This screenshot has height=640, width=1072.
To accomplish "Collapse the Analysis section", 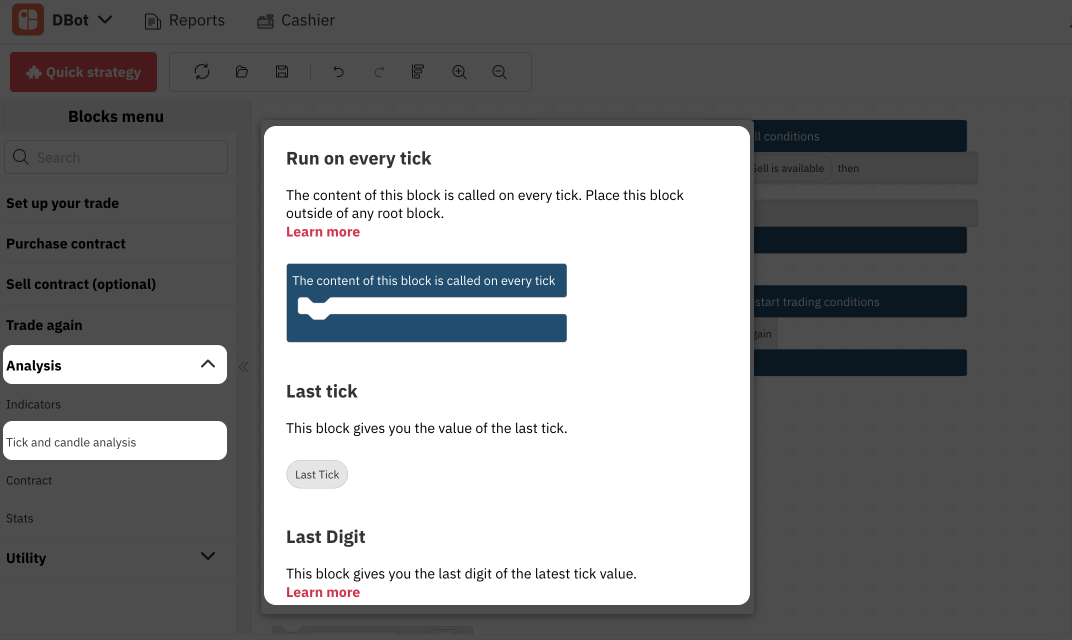I will click(114, 364).
